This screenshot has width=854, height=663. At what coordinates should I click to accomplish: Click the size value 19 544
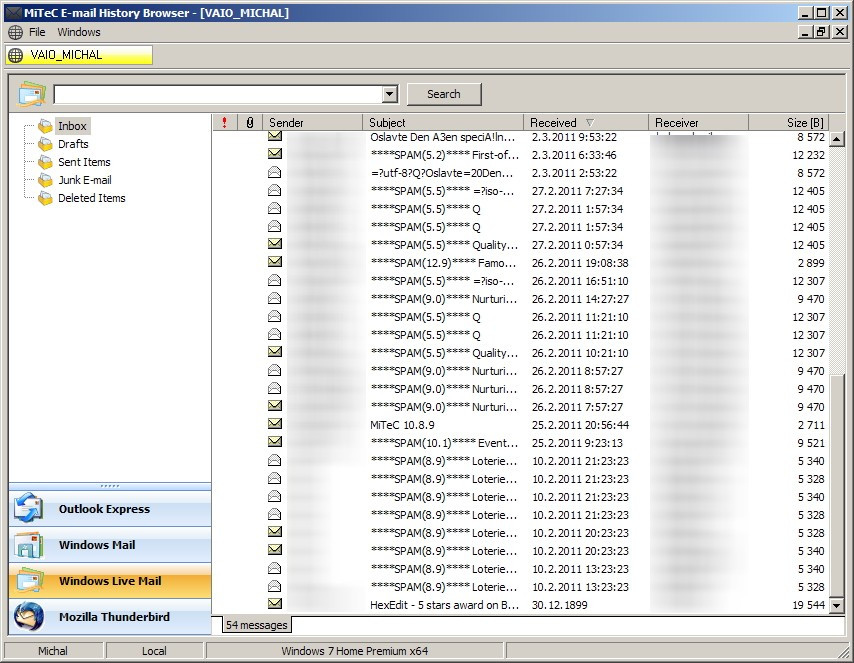[809, 605]
